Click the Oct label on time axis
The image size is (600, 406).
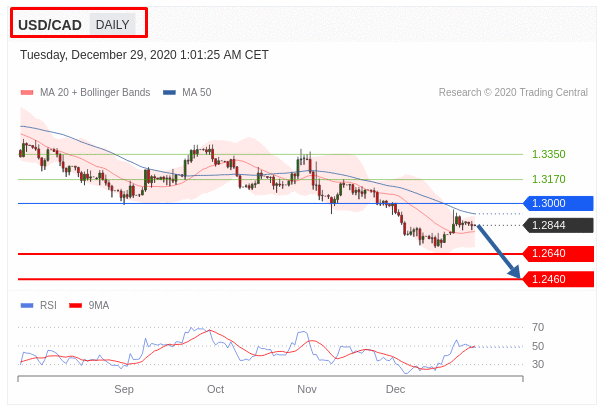point(215,390)
